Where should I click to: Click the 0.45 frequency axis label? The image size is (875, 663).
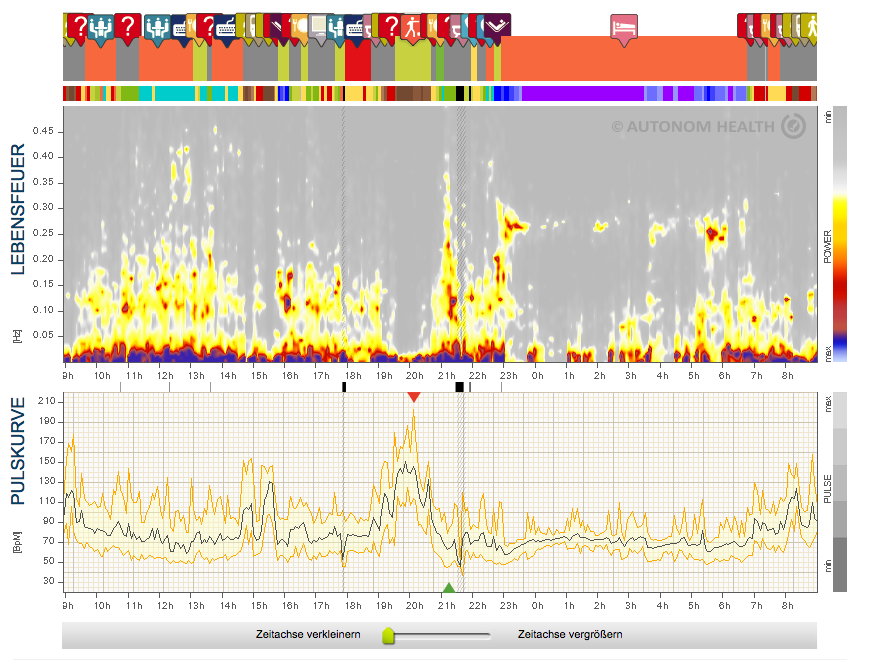(43, 131)
